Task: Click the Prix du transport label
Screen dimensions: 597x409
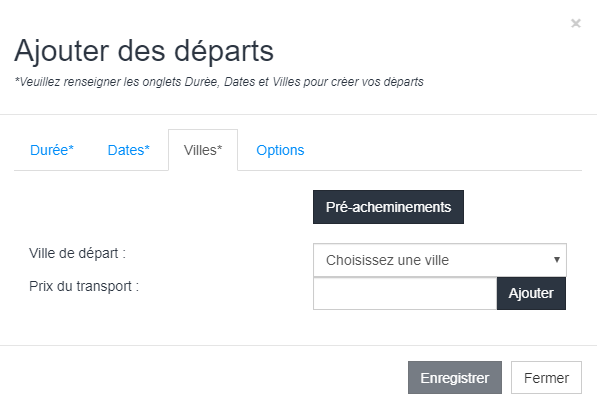Action: (84, 286)
